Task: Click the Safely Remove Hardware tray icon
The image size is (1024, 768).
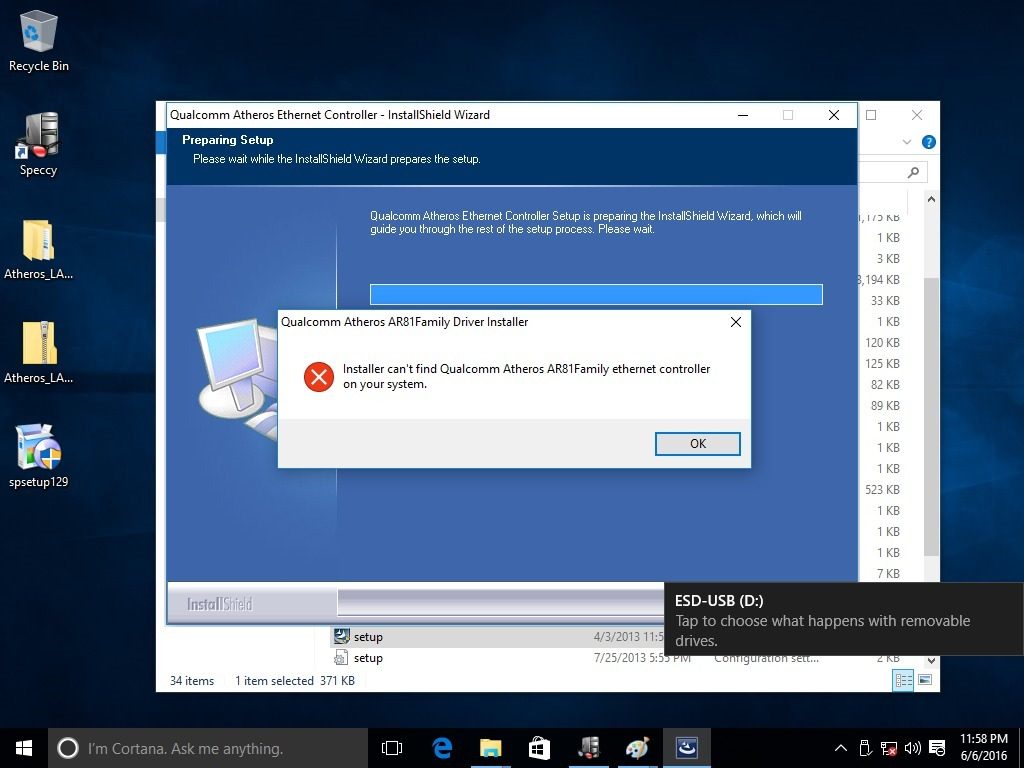Action: tap(865, 748)
